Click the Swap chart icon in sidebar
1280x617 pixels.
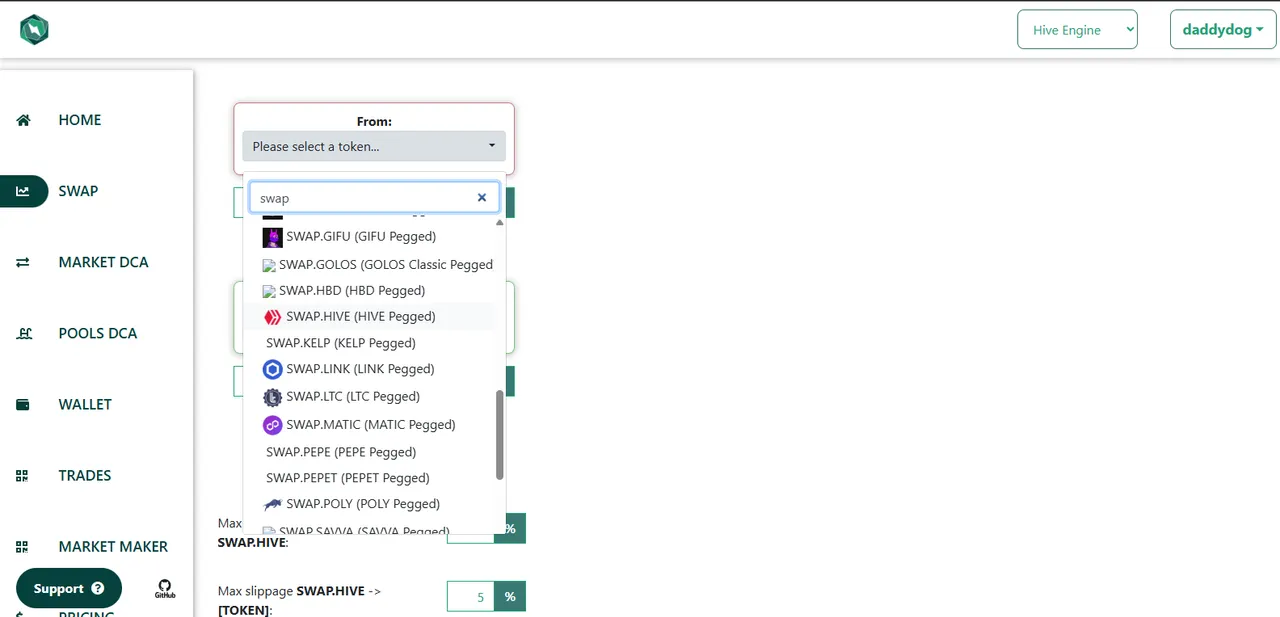click(x=23, y=191)
